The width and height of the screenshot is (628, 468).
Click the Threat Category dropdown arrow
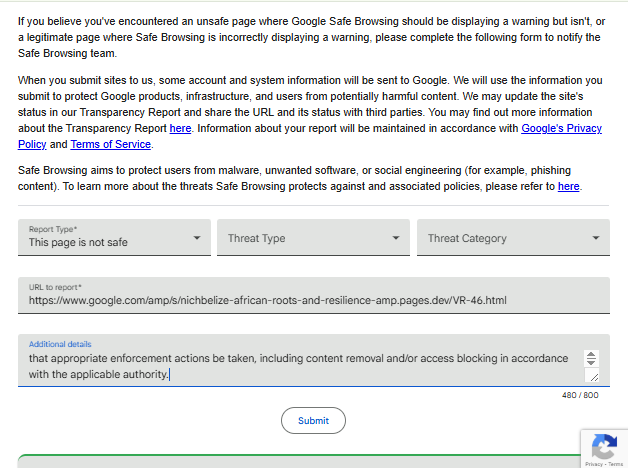pyautogui.click(x=596, y=238)
